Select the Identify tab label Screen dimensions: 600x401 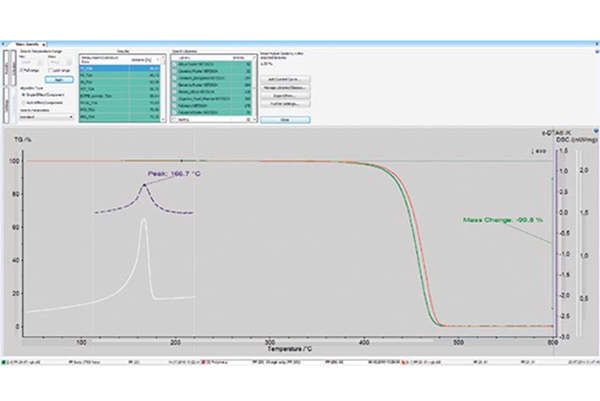point(27,44)
